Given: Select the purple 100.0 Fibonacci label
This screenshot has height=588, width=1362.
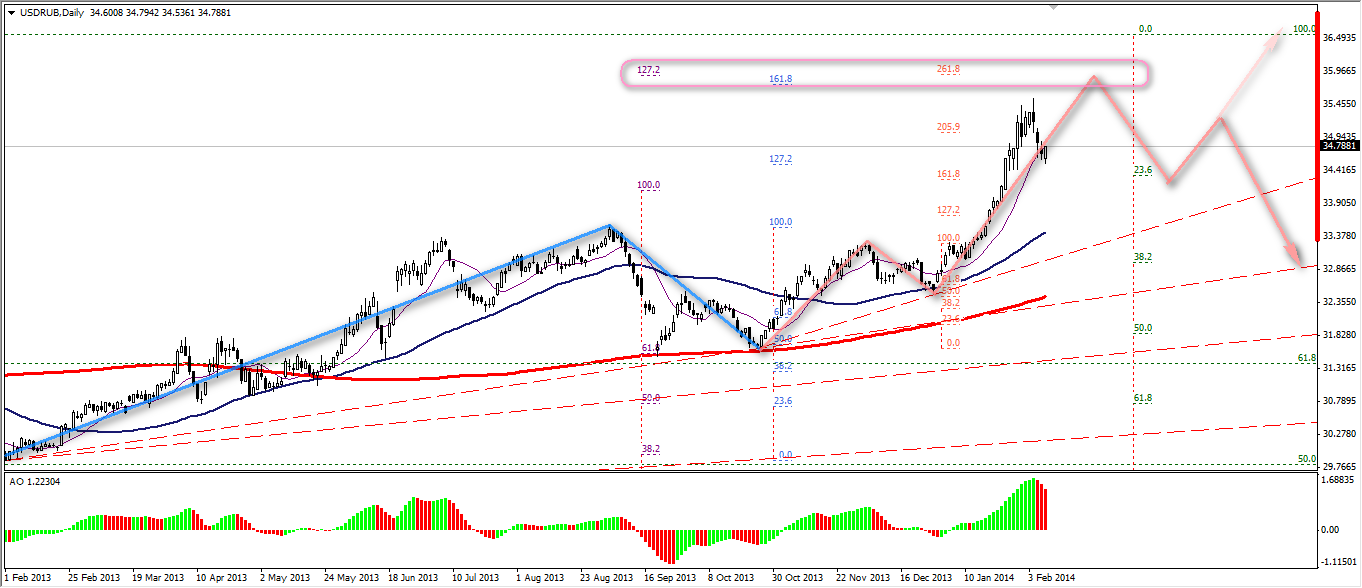Looking at the screenshot, I should tap(650, 185).
